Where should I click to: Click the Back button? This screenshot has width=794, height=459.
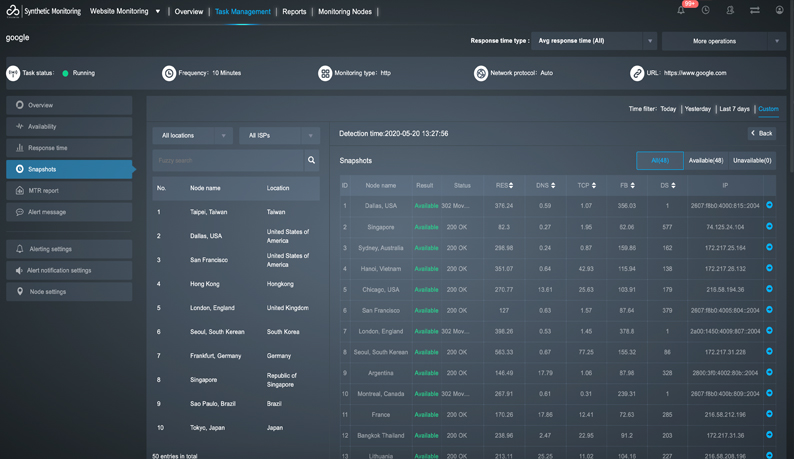coord(762,133)
